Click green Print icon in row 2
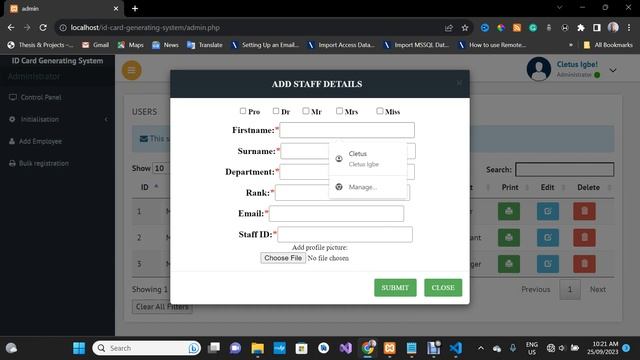 (x=509, y=238)
